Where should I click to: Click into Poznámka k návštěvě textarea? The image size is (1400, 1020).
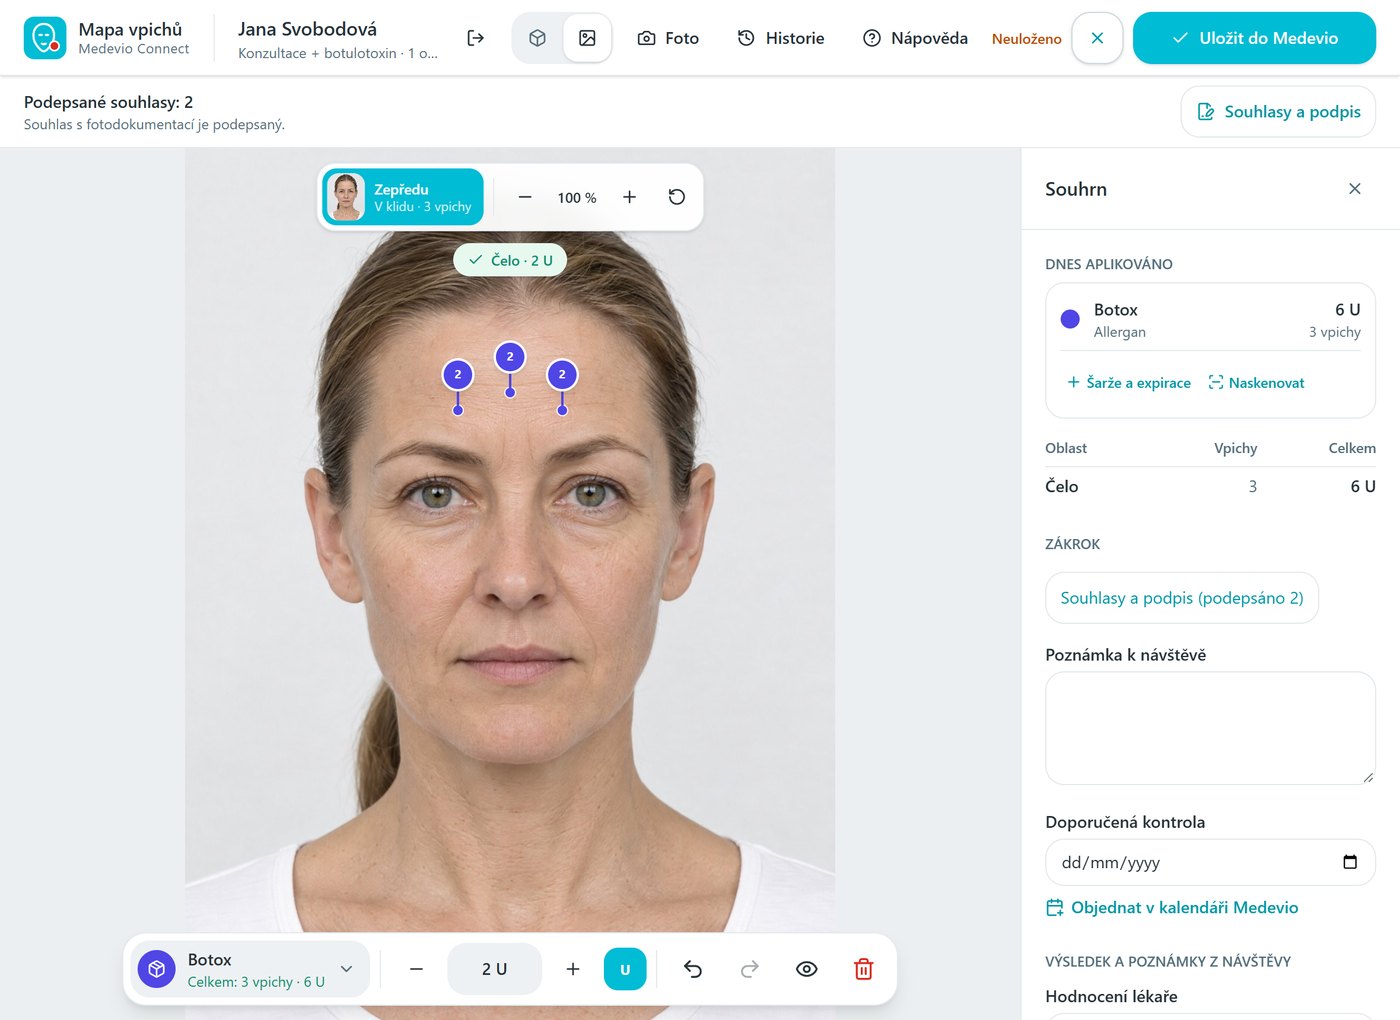[x=1210, y=728]
